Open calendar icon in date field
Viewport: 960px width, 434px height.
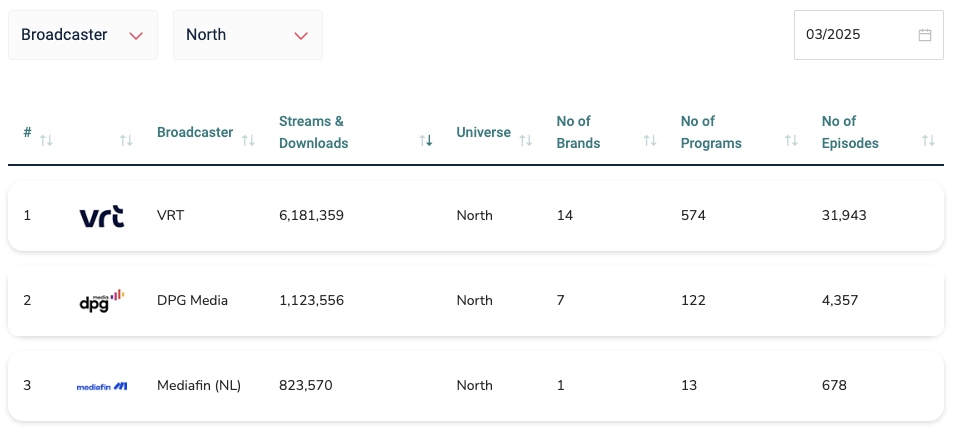pyautogui.click(x=925, y=35)
